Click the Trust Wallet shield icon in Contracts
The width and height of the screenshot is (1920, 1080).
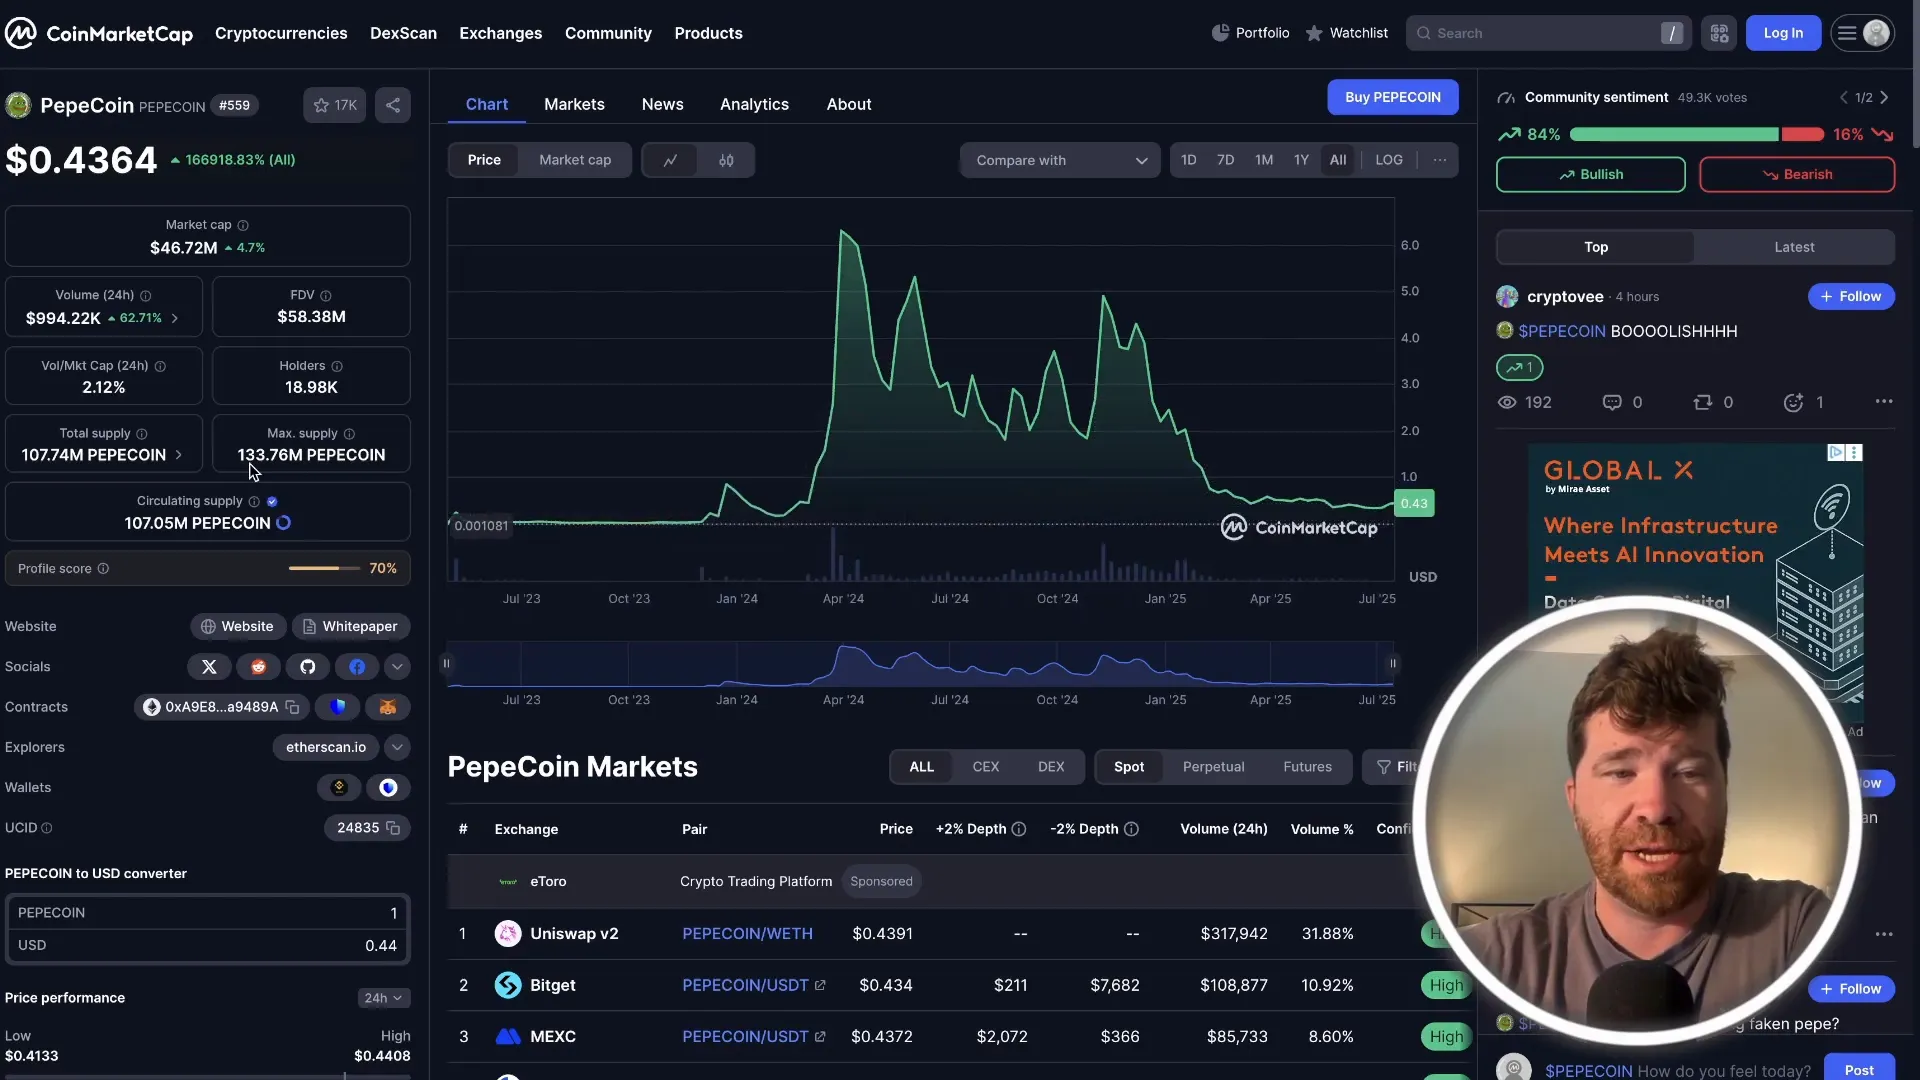(x=338, y=707)
